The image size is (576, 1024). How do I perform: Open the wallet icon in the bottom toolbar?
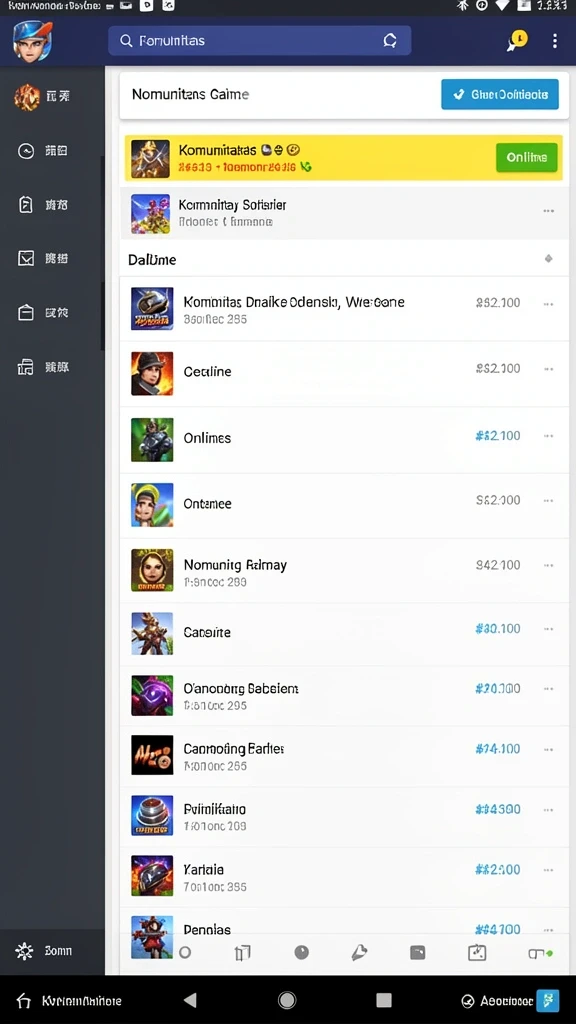click(x=418, y=953)
